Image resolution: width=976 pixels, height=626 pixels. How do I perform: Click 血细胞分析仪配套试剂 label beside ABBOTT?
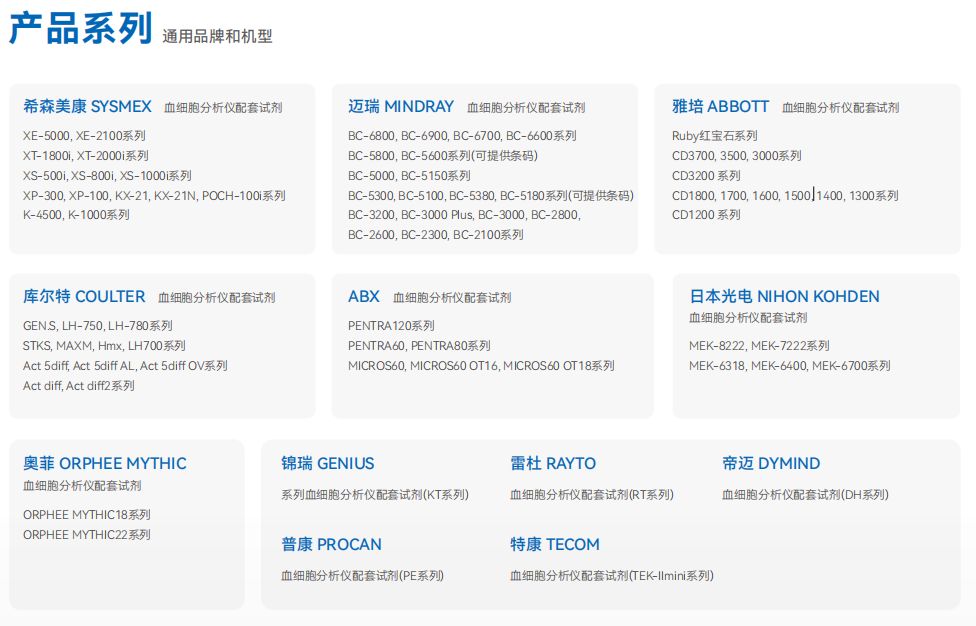point(840,108)
